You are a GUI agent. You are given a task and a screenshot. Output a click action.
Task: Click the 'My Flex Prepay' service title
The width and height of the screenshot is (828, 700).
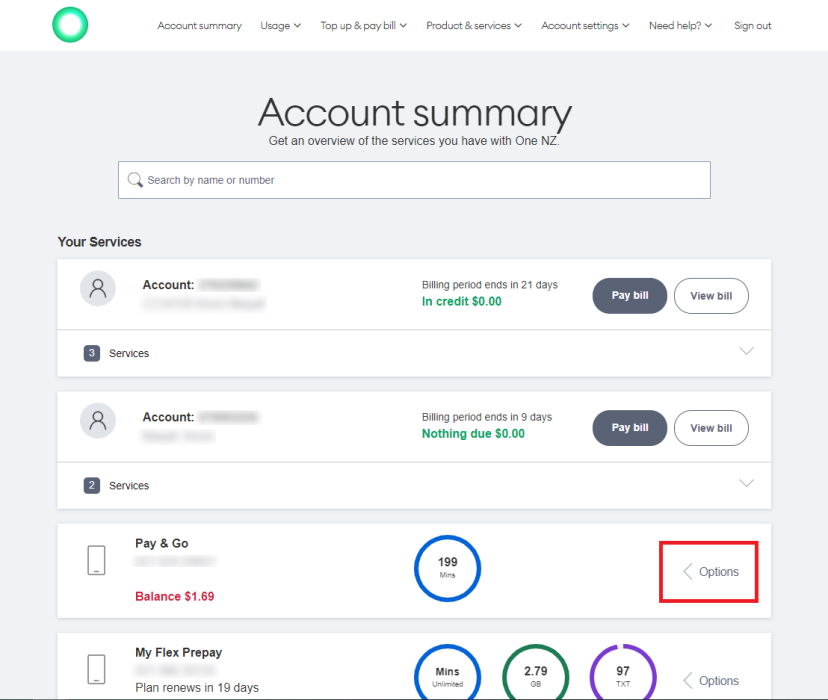[x=178, y=652]
